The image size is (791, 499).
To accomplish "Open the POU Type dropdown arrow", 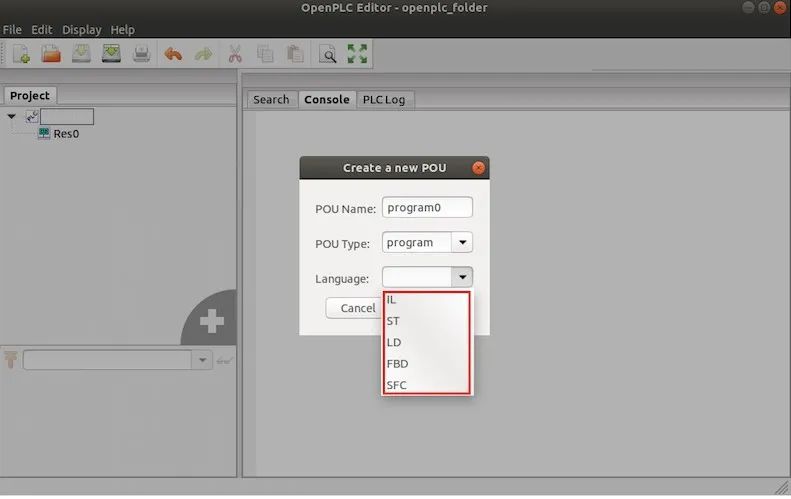I will [462, 242].
